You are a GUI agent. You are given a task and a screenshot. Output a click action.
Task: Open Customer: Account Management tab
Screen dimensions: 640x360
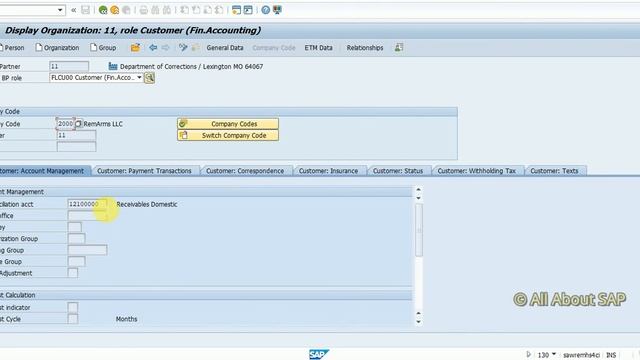[x=43, y=171]
